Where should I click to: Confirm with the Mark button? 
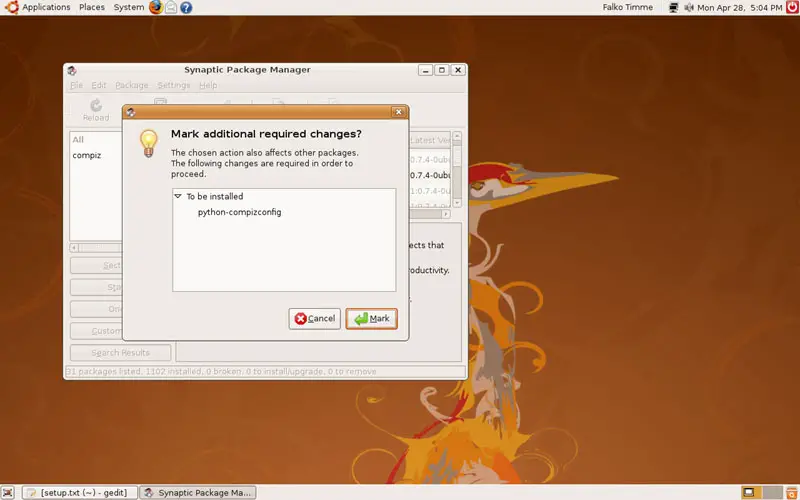371,319
